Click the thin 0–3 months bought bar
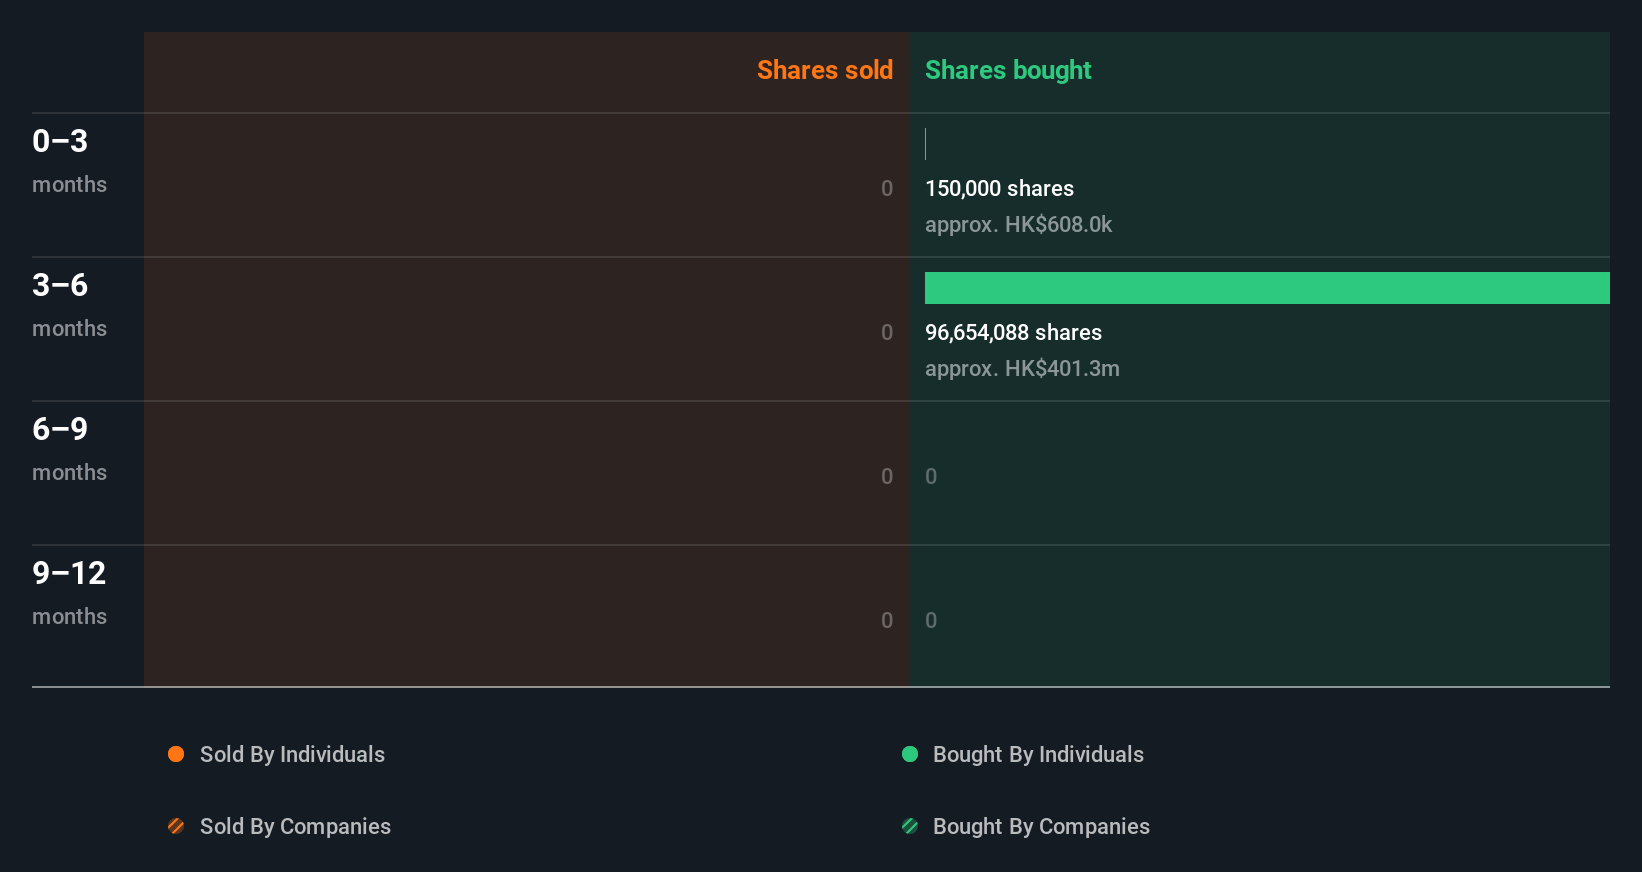Viewport: 1642px width, 872px height. tap(926, 144)
